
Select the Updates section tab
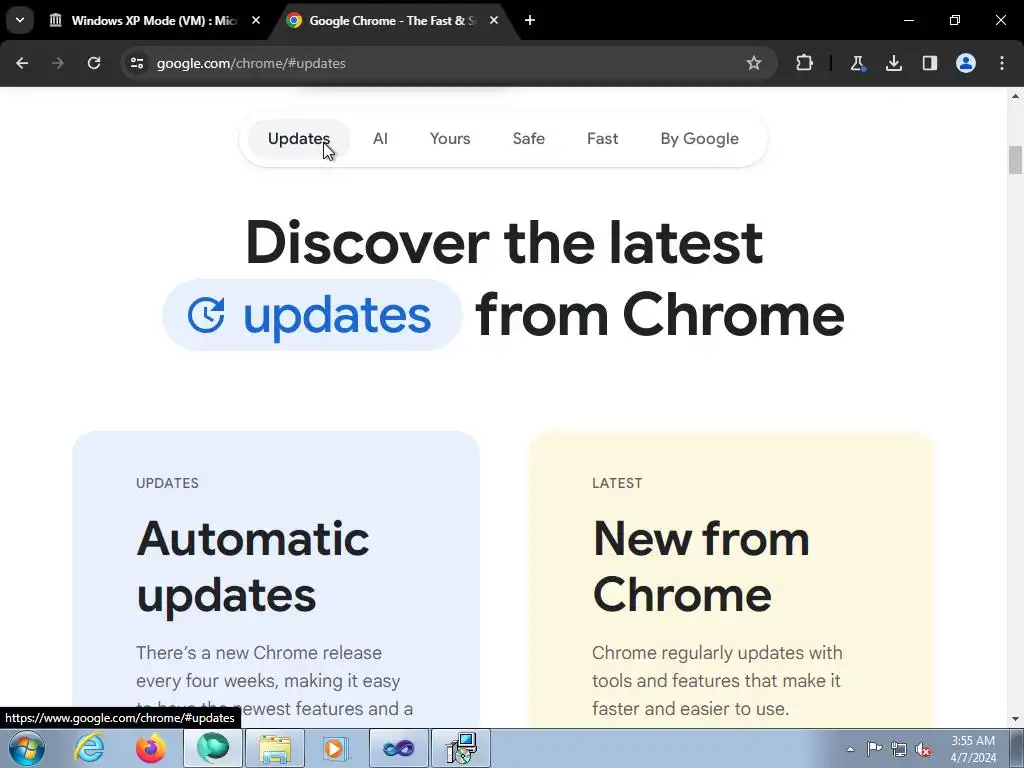coord(299,139)
